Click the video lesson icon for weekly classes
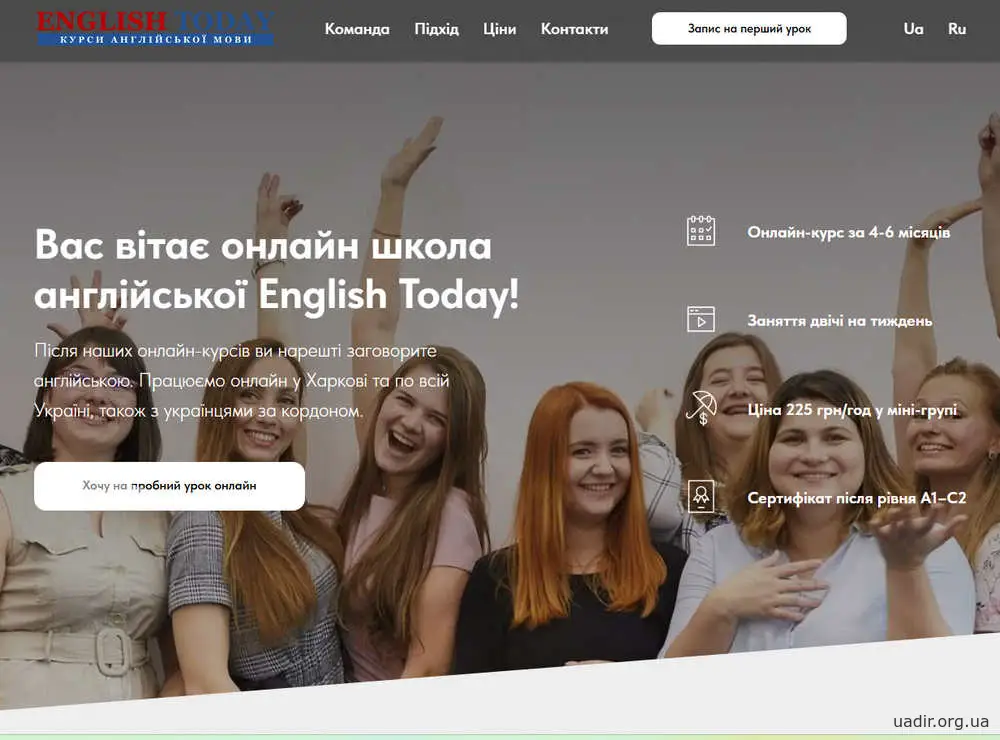The image size is (1000, 740). pos(701,318)
